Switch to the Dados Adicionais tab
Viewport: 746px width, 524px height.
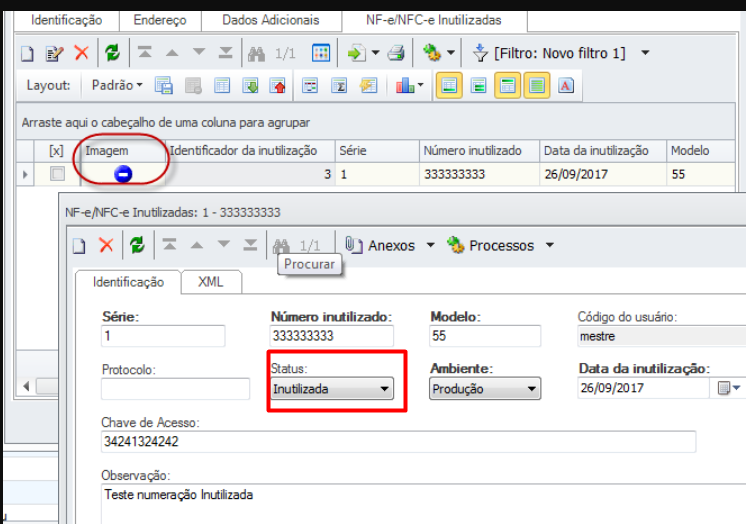pos(271,20)
